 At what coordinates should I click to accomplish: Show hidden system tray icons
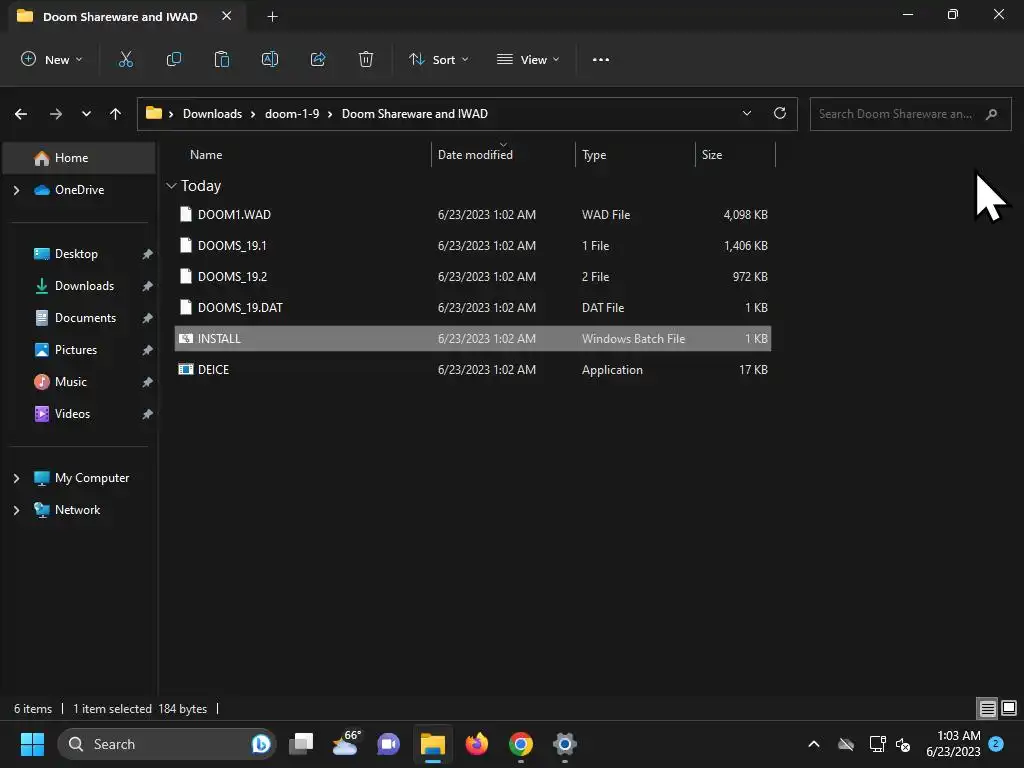click(814, 744)
